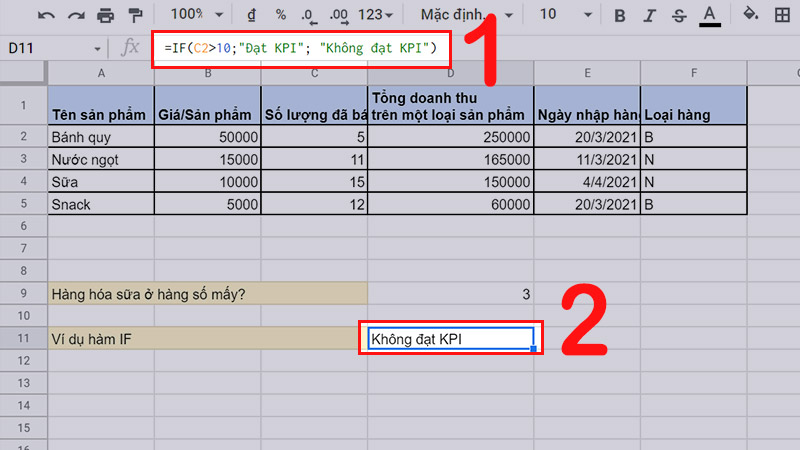Screen dimensions: 800x450
Task: Open the 123 number format dropdown
Action: [x=377, y=16]
